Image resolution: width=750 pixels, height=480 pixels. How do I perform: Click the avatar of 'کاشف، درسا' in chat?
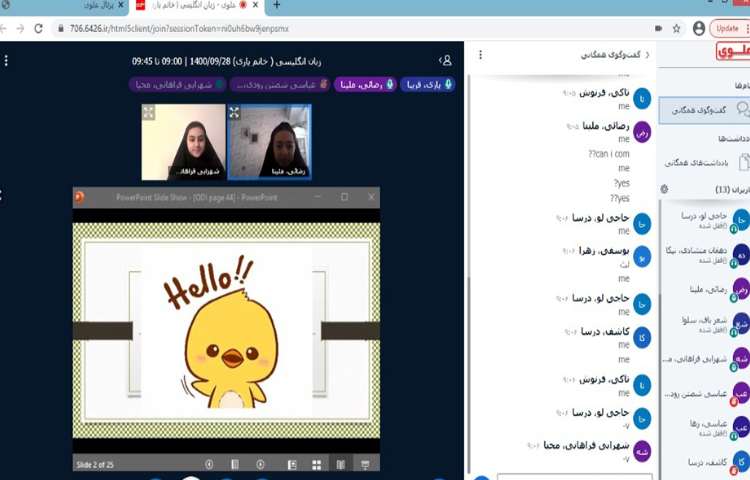pos(642,338)
